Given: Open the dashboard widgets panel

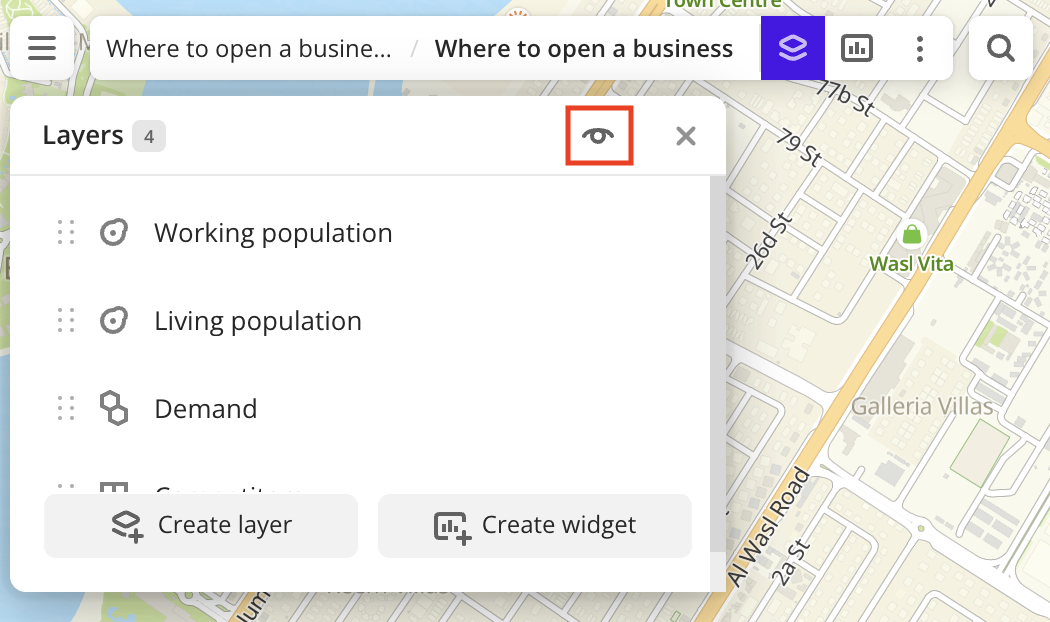Looking at the screenshot, I should click(x=857, y=48).
